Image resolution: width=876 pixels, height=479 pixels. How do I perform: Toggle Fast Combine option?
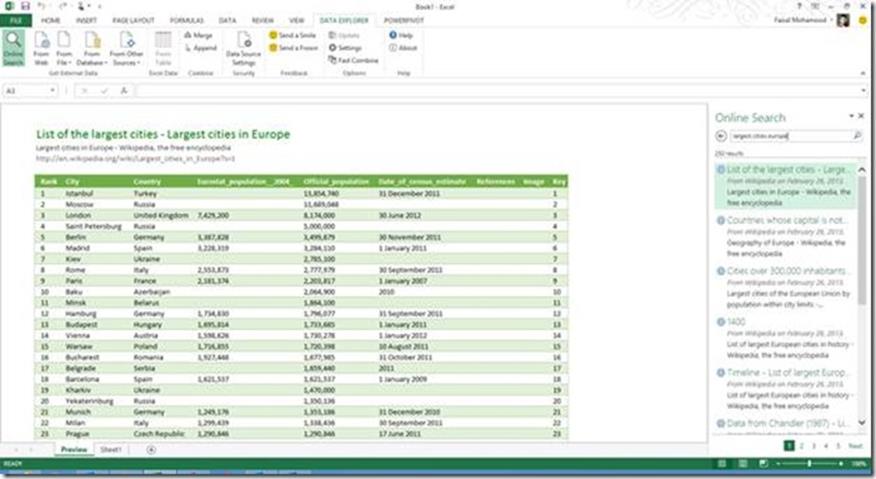pyautogui.click(x=354, y=60)
